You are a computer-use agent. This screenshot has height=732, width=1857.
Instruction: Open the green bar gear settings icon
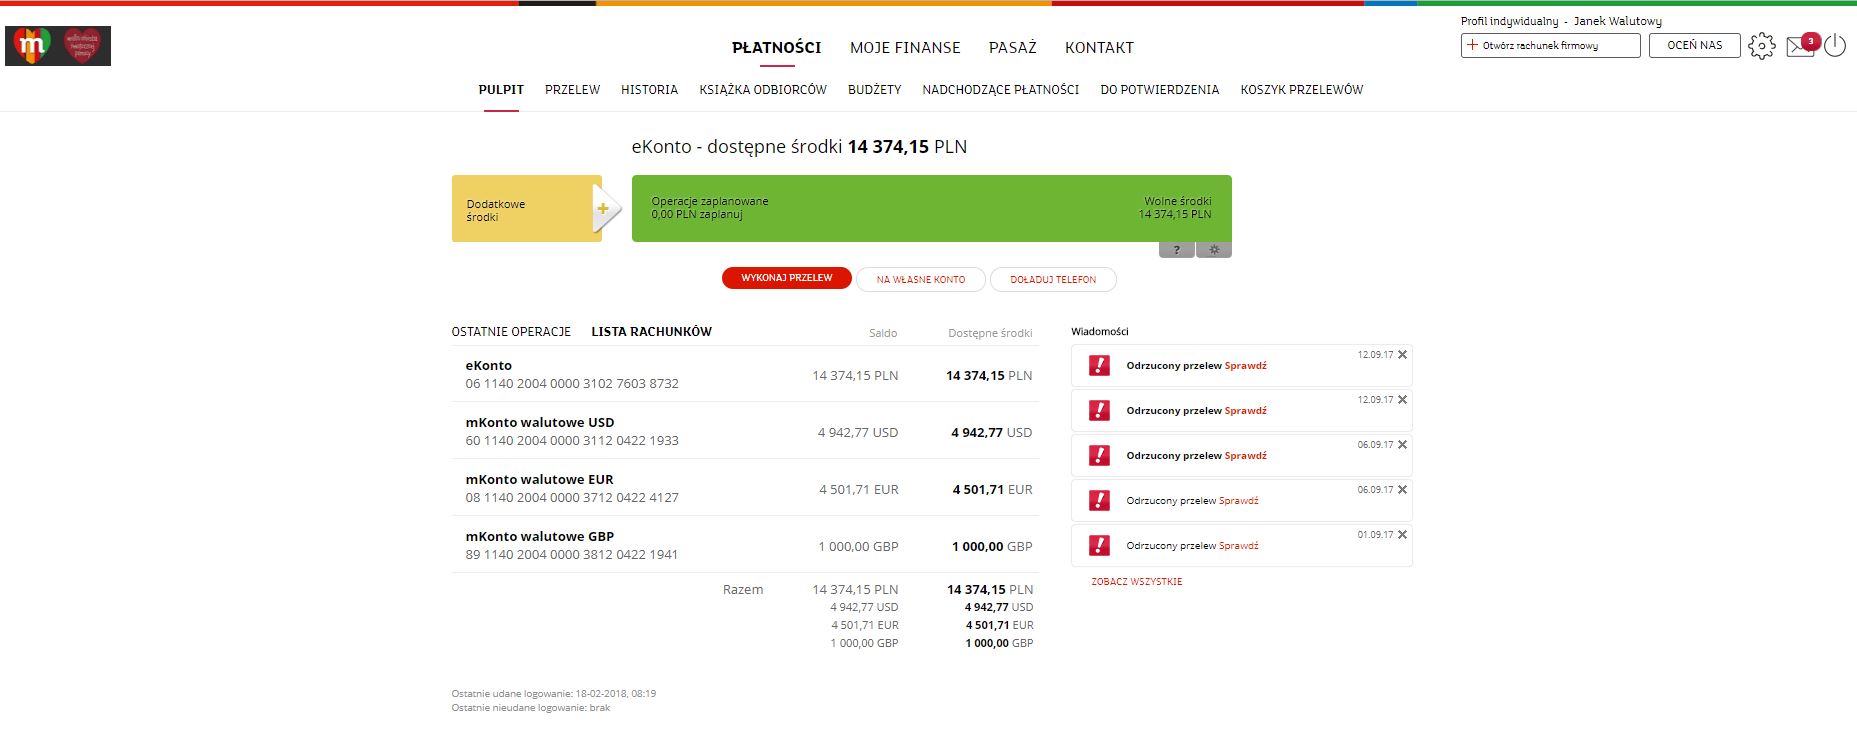tap(1214, 250)
